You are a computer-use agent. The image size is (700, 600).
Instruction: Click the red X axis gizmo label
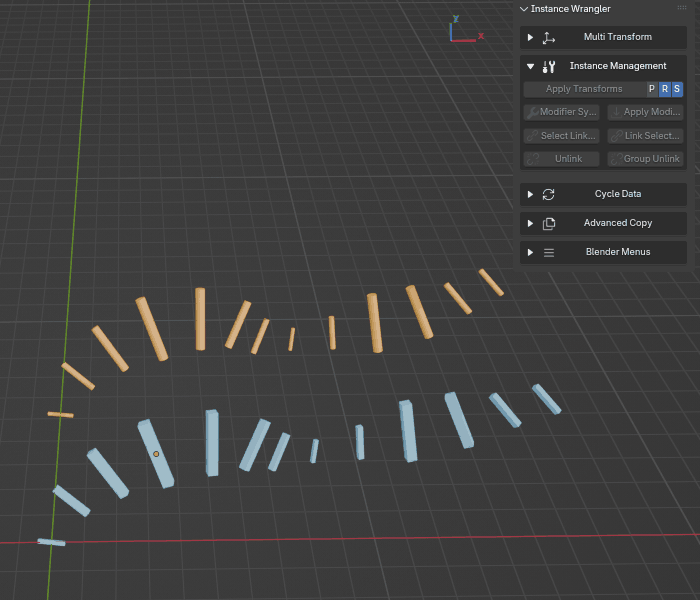[x=481, y=36]
